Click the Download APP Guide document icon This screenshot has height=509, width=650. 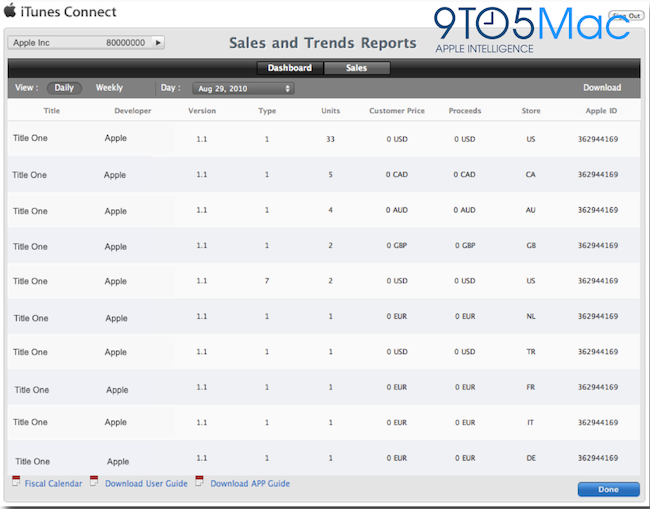[199, 481]
